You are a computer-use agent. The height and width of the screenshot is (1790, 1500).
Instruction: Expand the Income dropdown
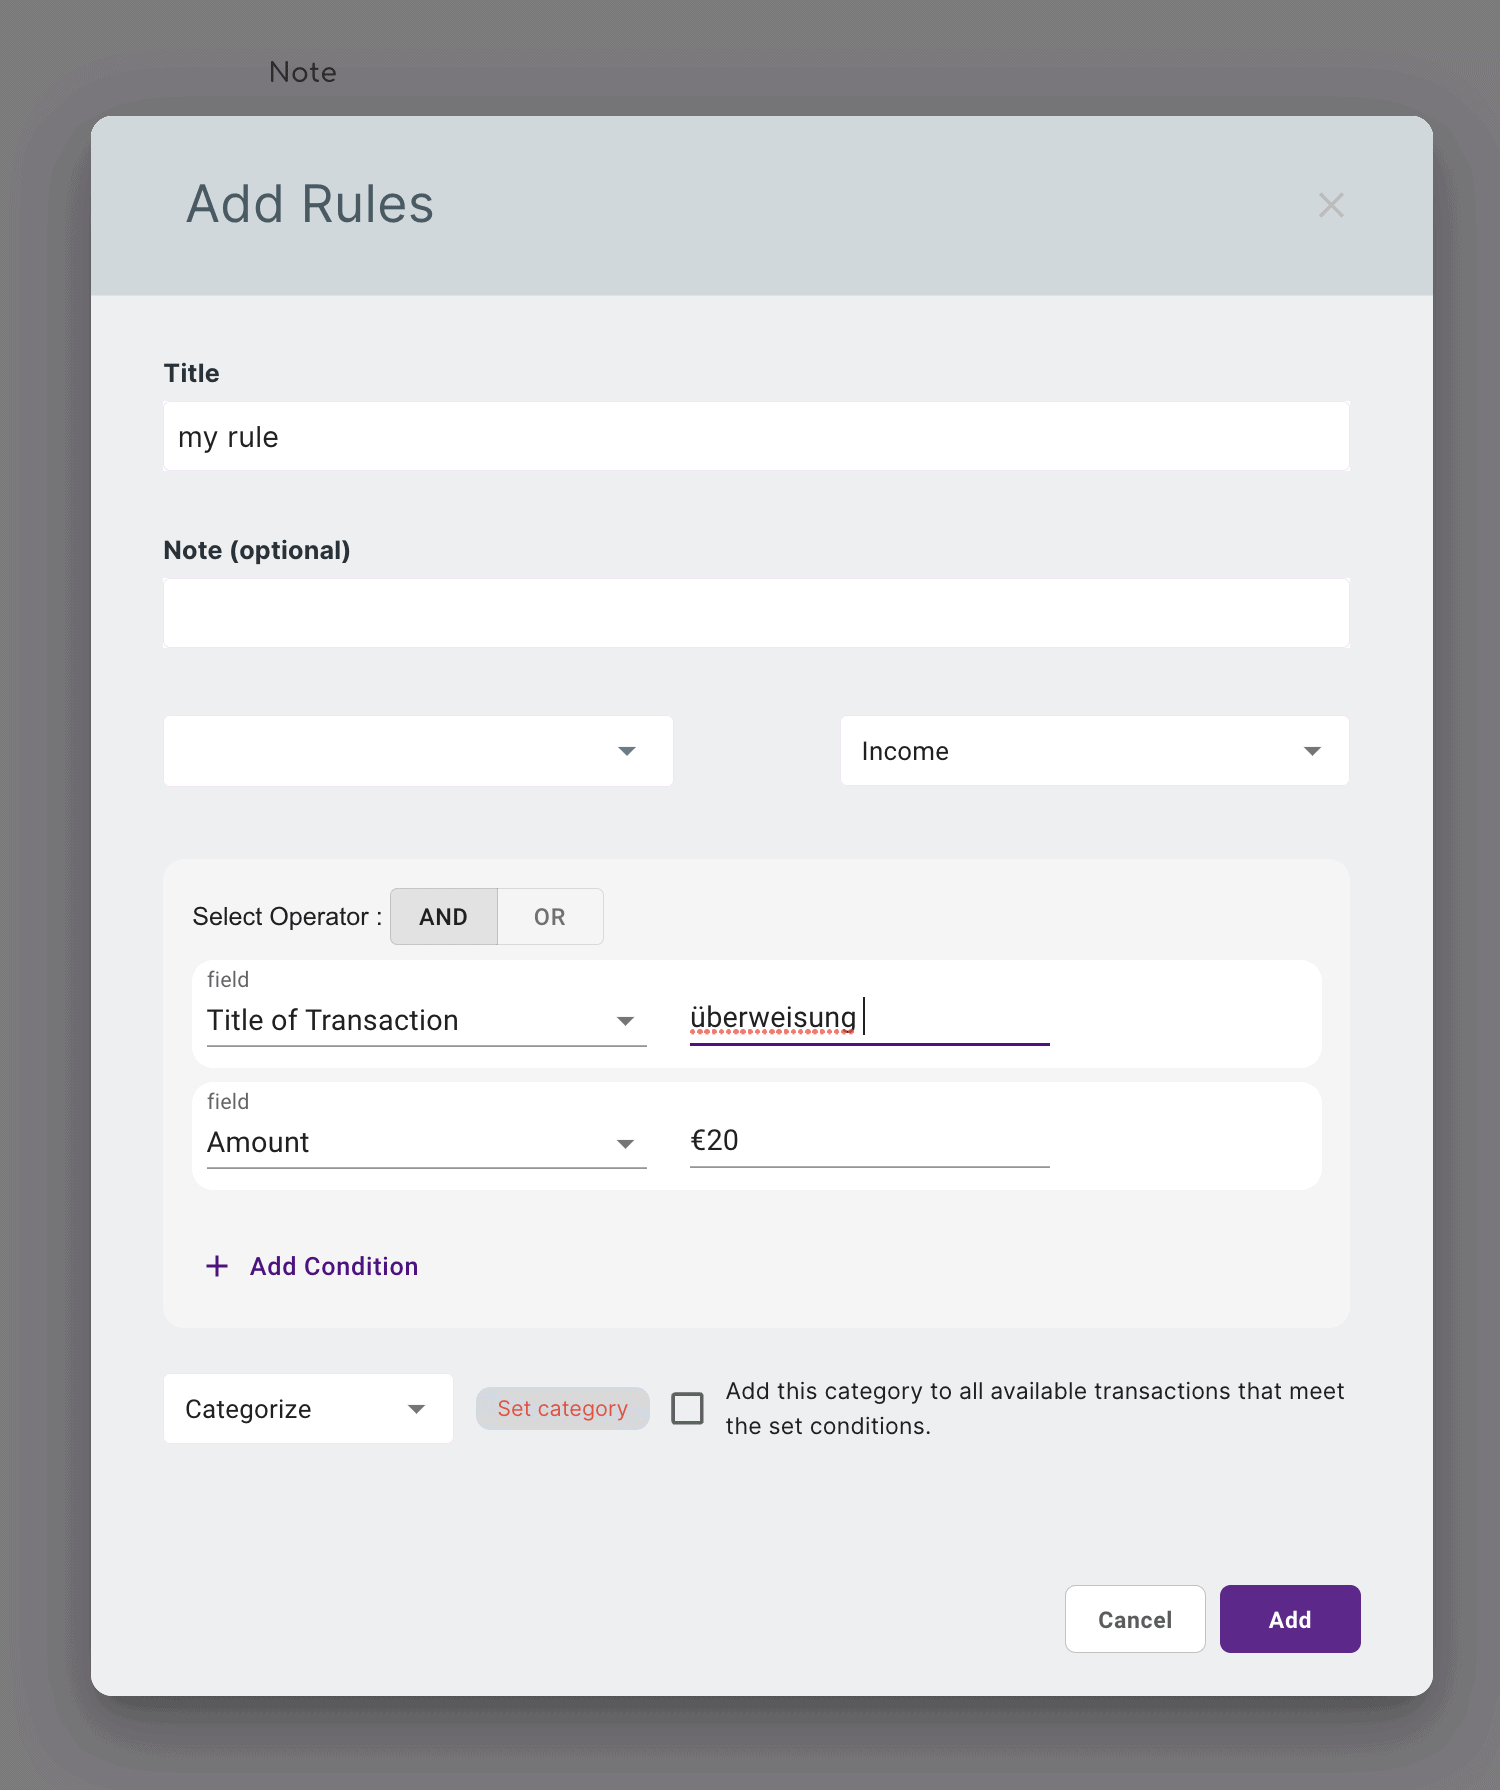point(1094,751)
